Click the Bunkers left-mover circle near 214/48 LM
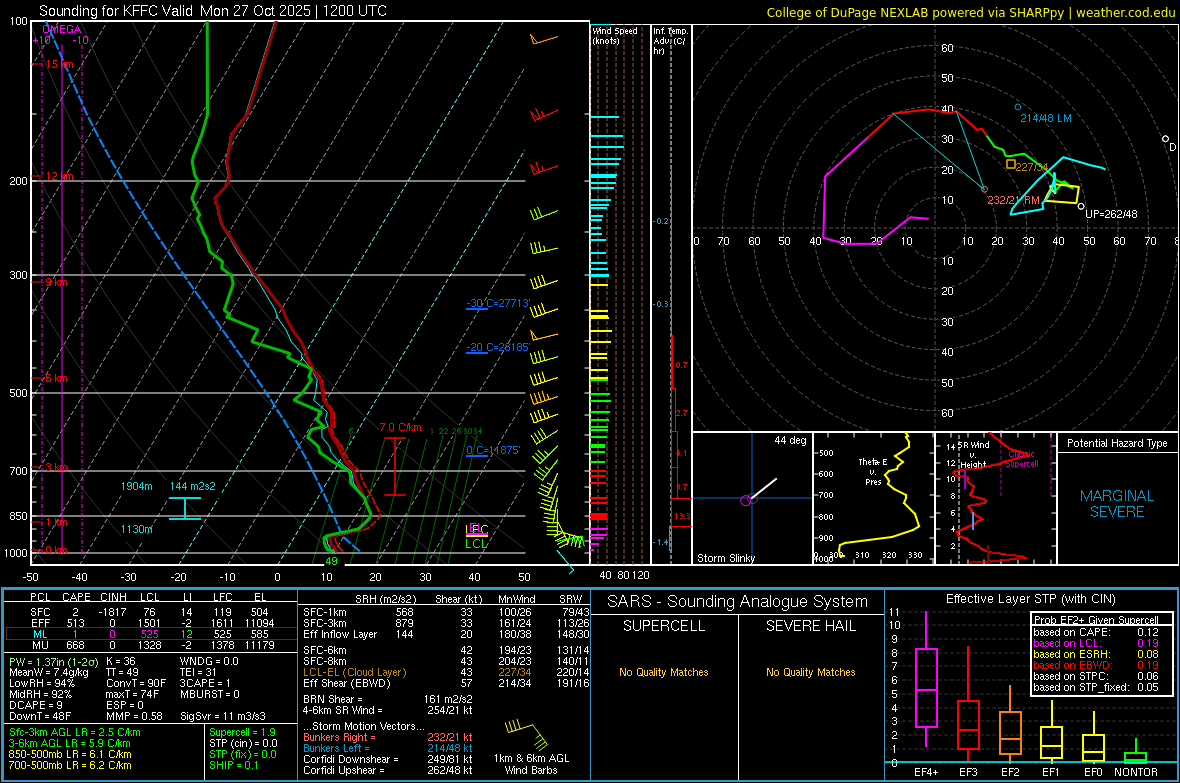 coord(1018,107)
